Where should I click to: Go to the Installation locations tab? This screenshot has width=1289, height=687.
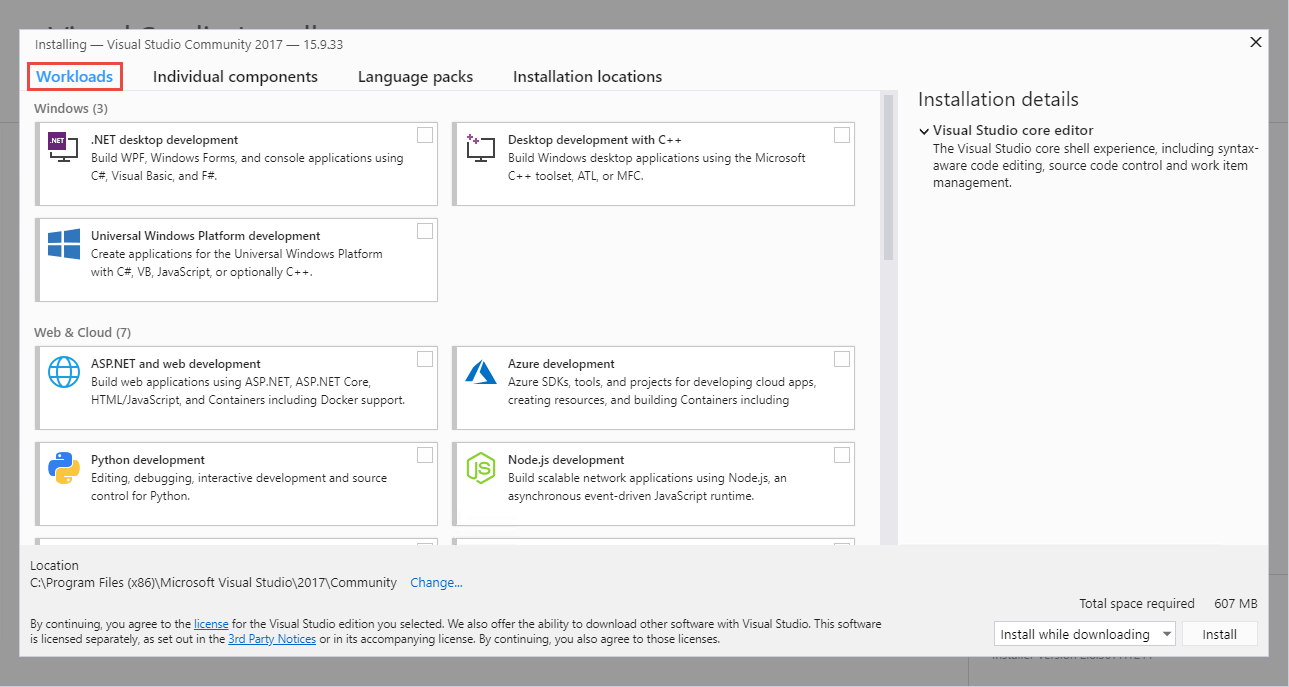point(587,77)
